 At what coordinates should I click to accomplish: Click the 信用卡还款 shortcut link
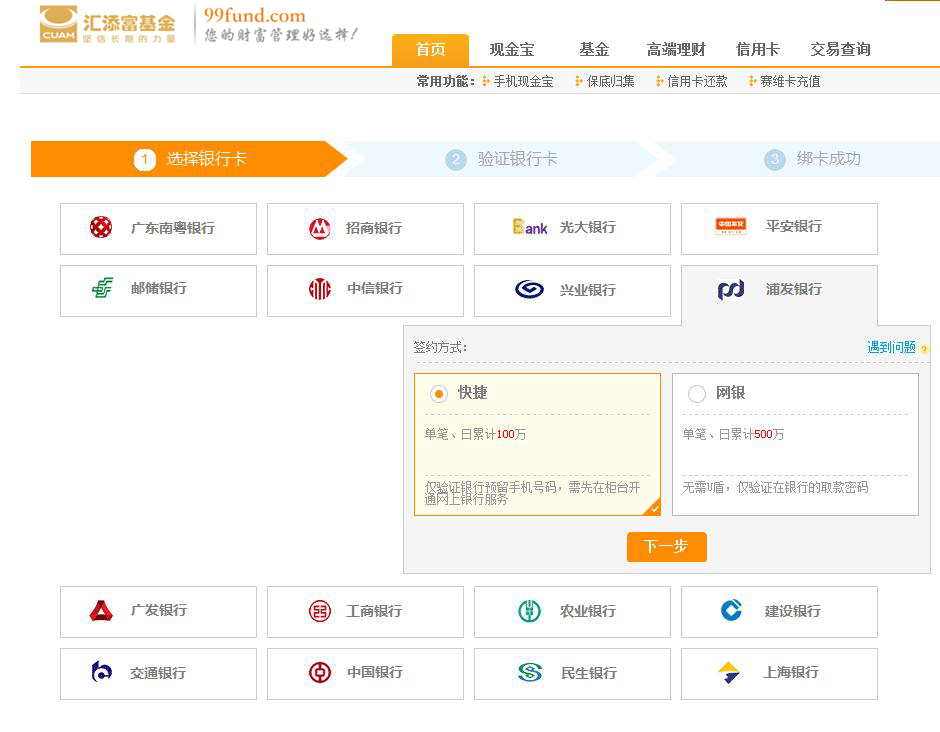pyautogui.click(x=697, y=81)
